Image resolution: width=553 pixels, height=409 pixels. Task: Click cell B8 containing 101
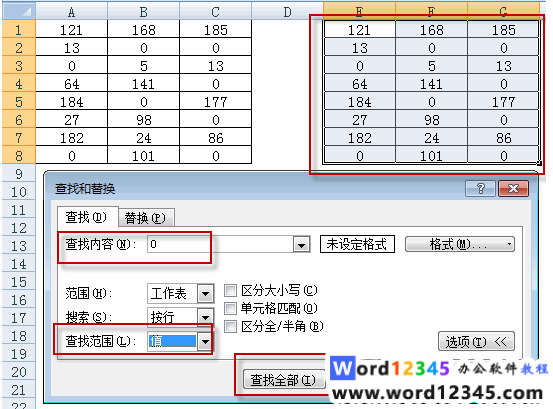tap(144, 155)
